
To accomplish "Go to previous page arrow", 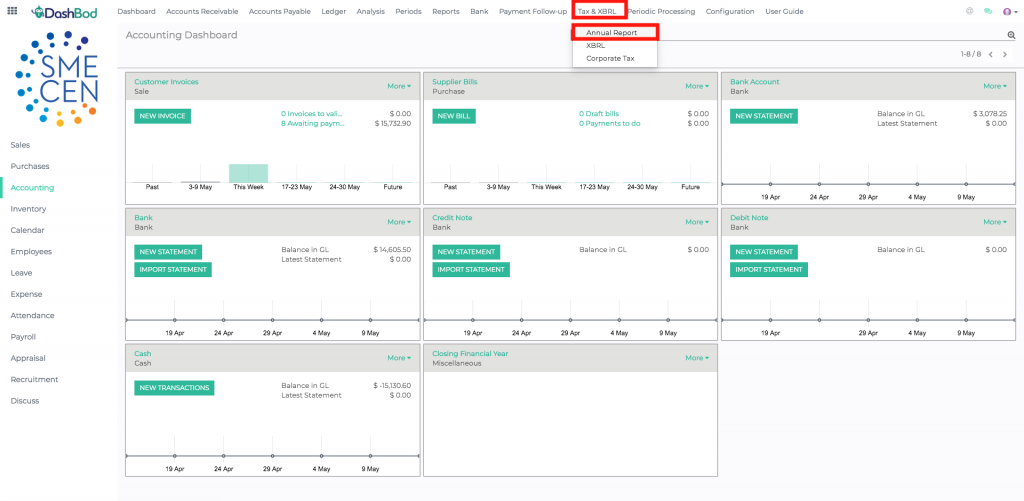I will pyautogui.click(x=991, y=55).
